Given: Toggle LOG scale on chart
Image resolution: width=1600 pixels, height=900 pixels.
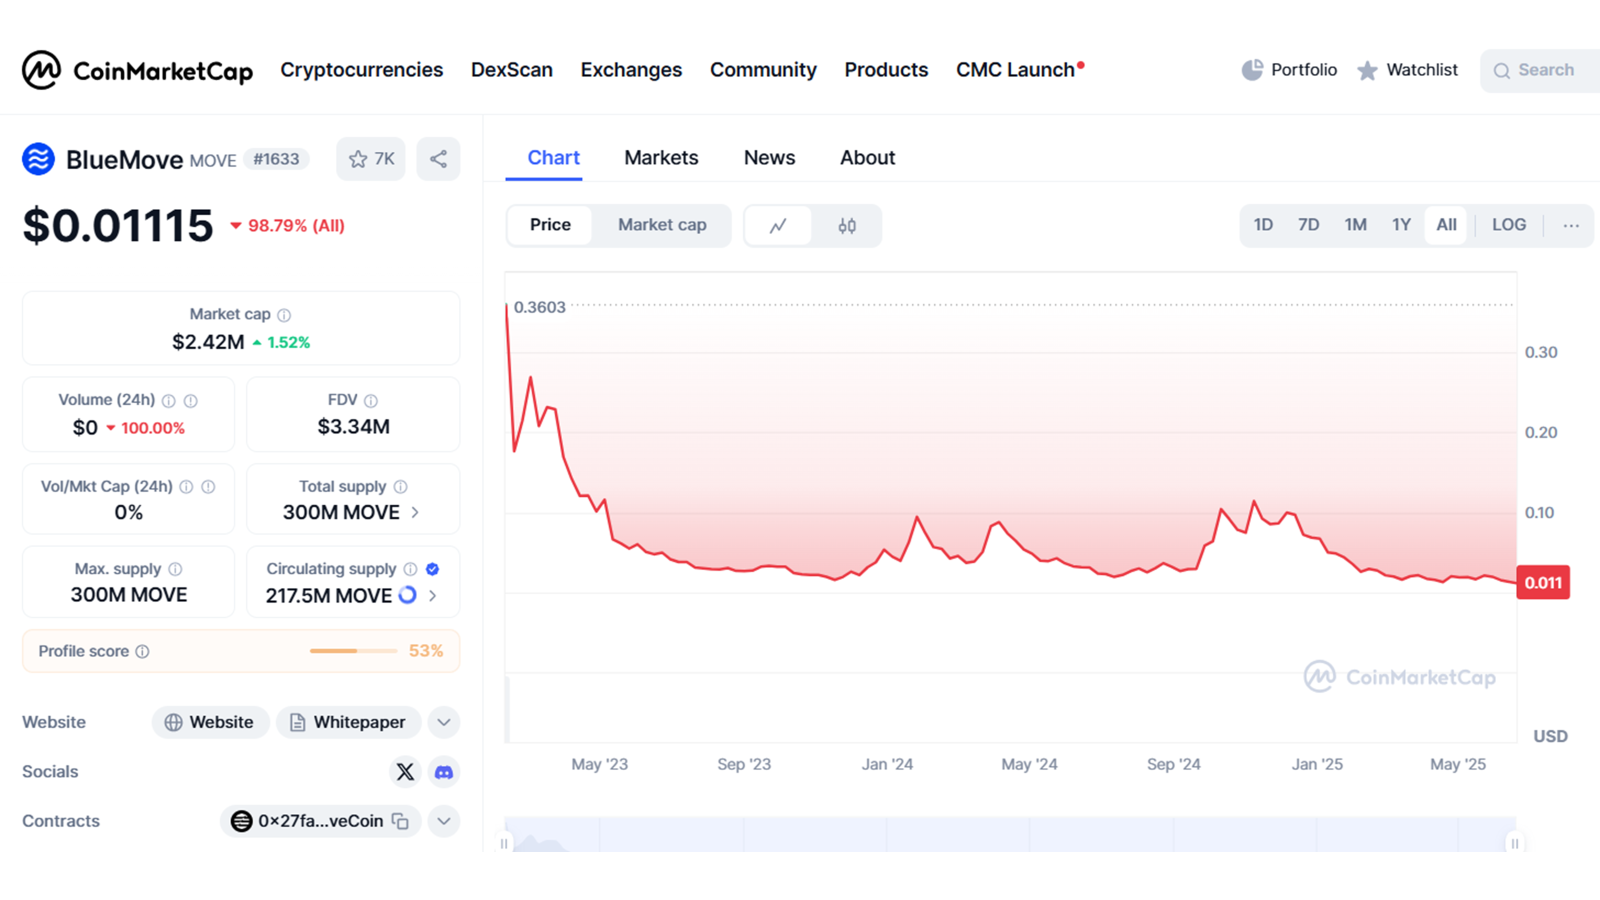Looking at the screenshot, I should click(x=1509, y=225).
